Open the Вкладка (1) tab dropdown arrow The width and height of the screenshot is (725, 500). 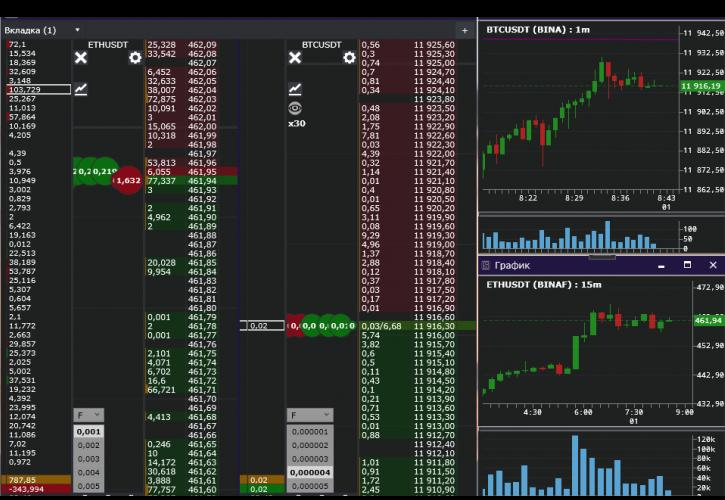point(77,30)
